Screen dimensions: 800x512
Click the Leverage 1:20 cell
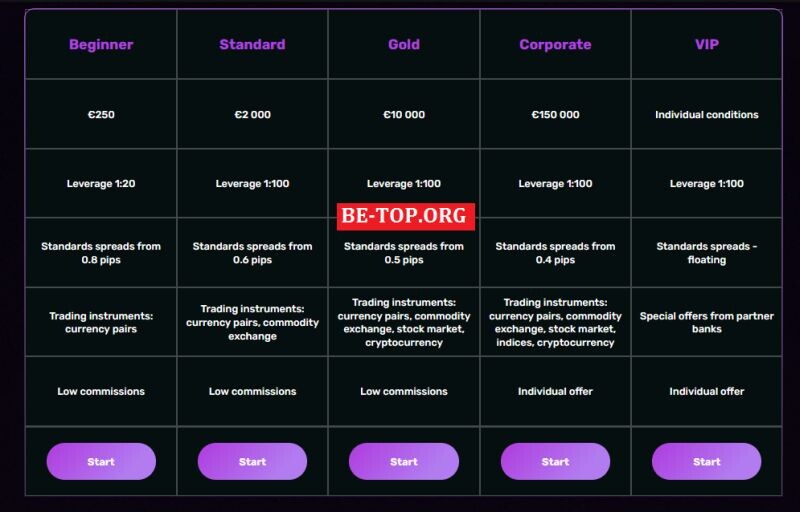pyautogui.click(x=101, y=184)
